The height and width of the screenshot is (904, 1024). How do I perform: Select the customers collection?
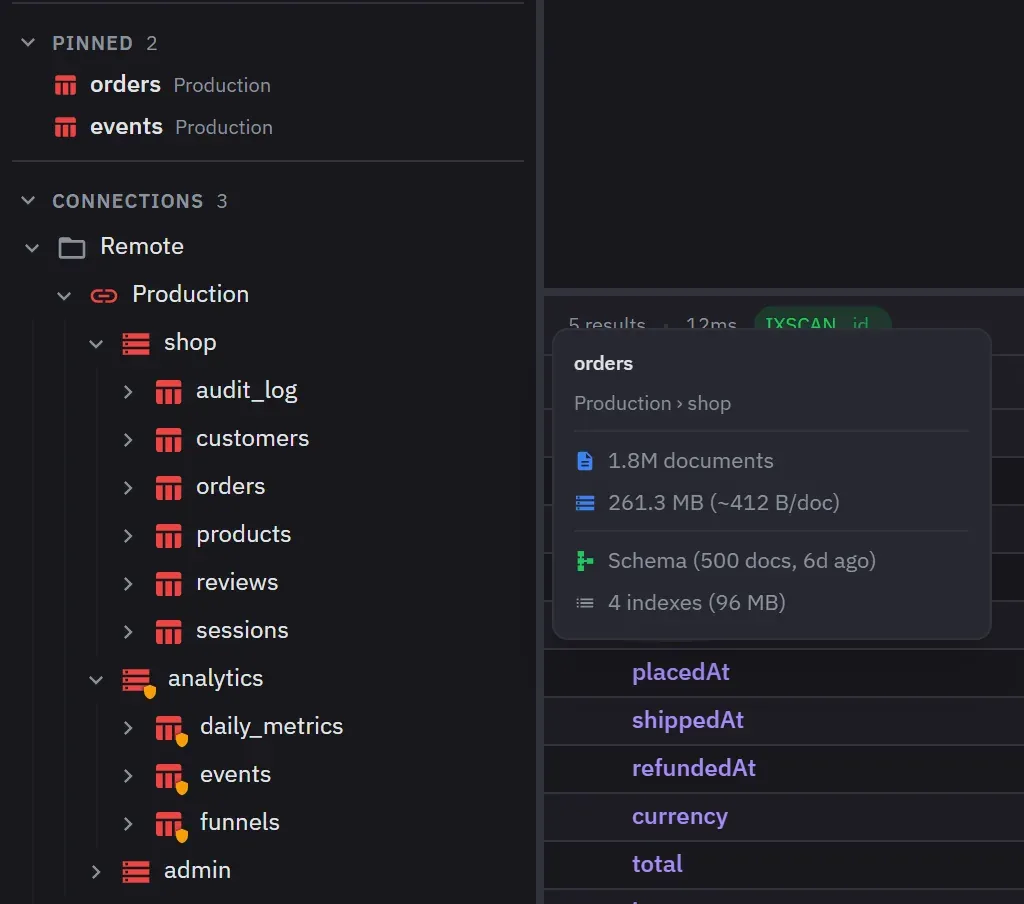click(x=252, y=439)
